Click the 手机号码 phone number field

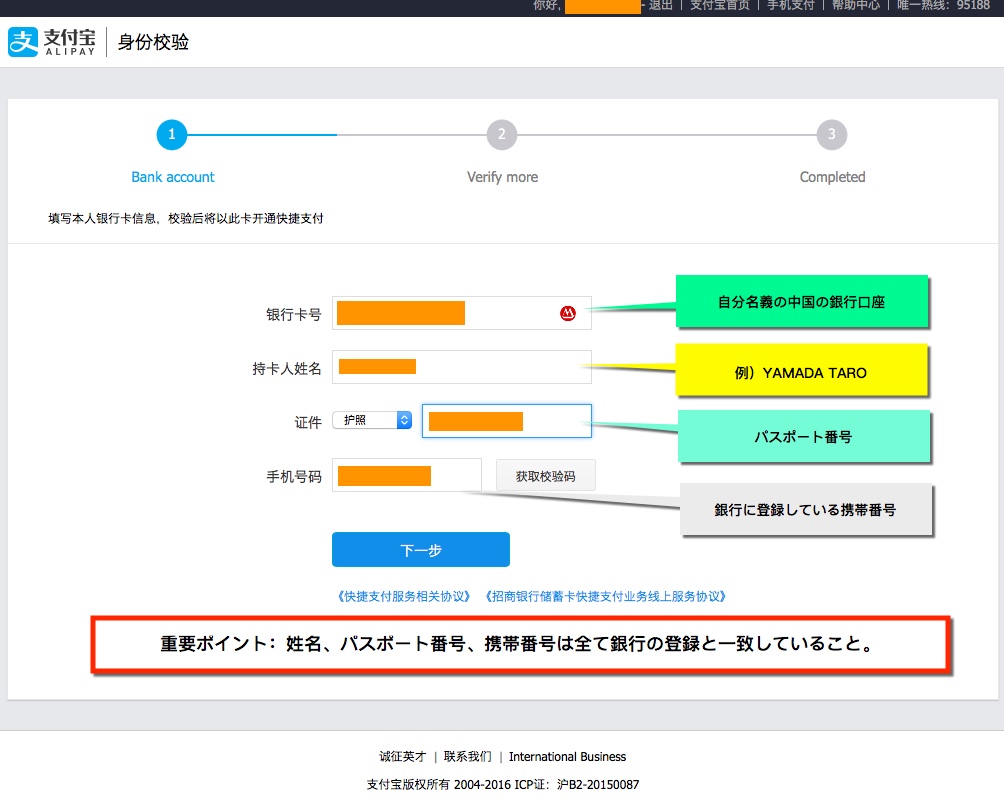(x=407, y=475)
